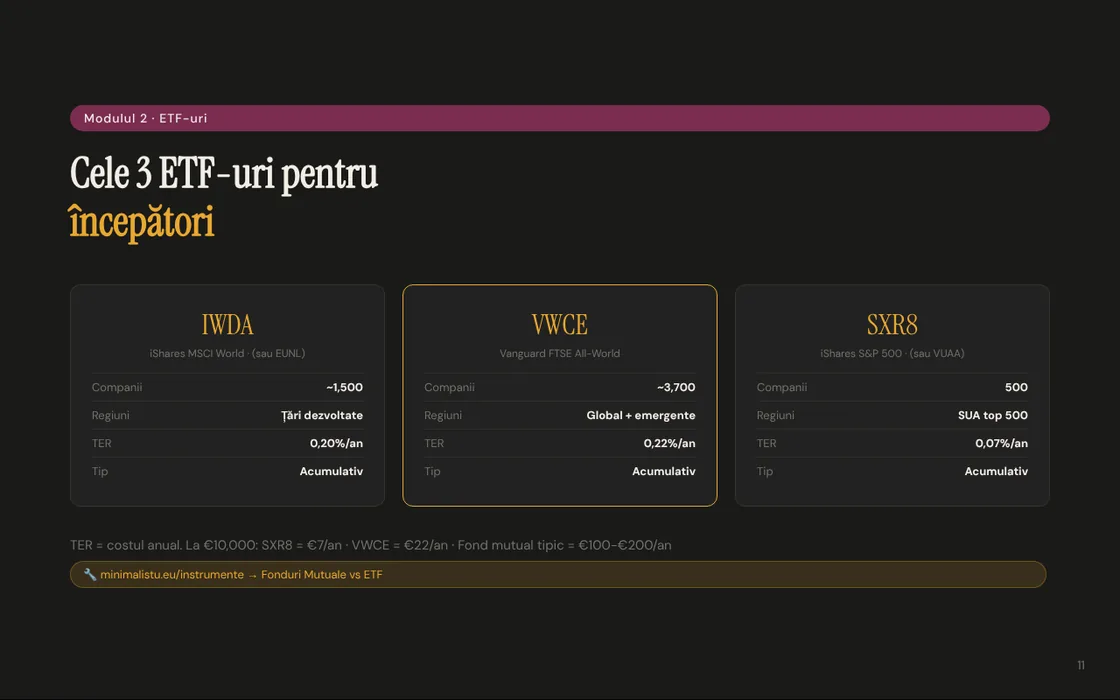Viewport: 1120px width, 700px height.
Task: Click the Vanguard FTSE All-World subtitle
Action: tap(559, 353)
